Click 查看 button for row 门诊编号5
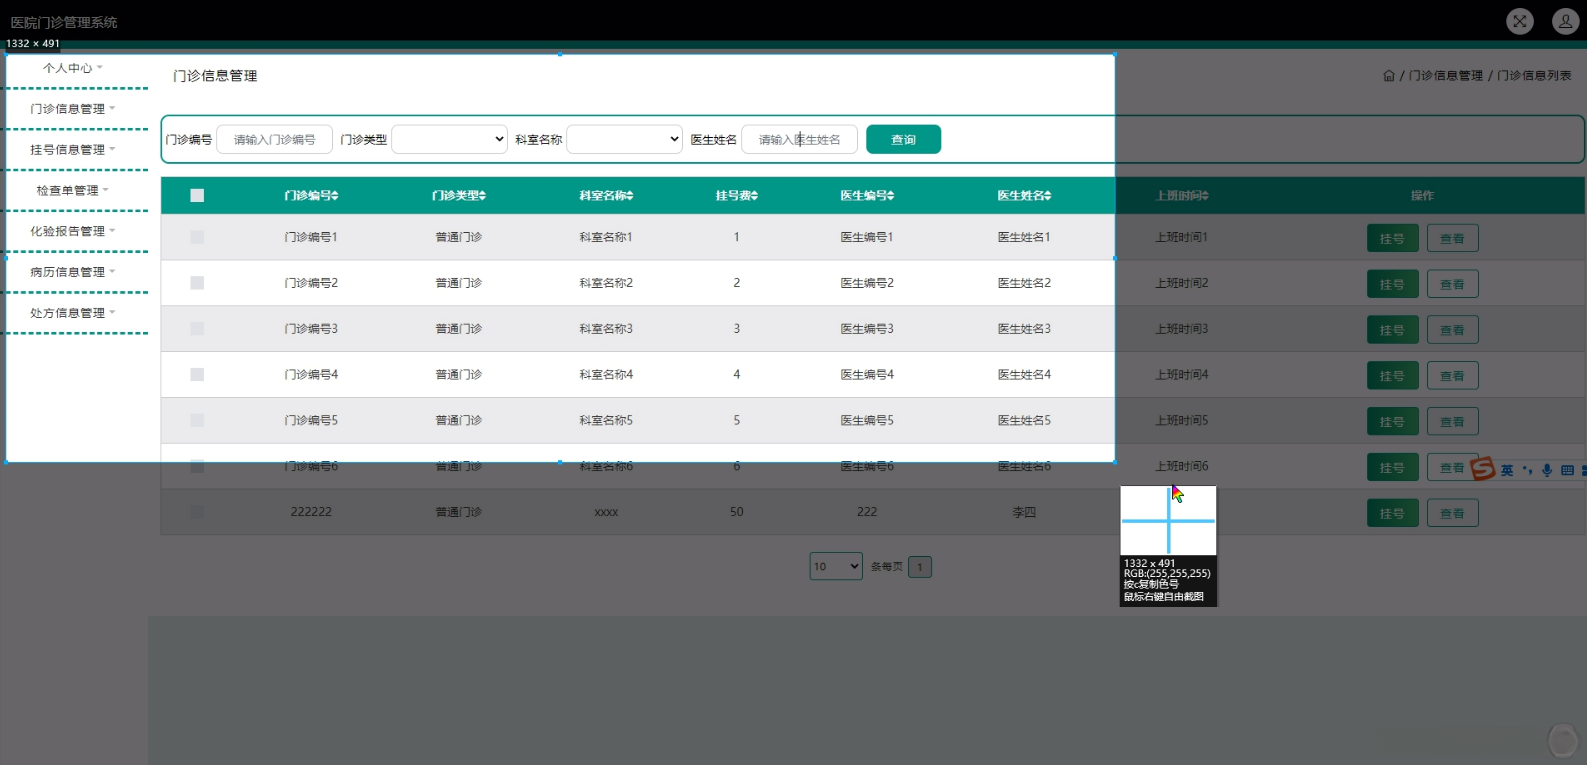Screen dimensions: 1587x765 tap(1452, 422)
